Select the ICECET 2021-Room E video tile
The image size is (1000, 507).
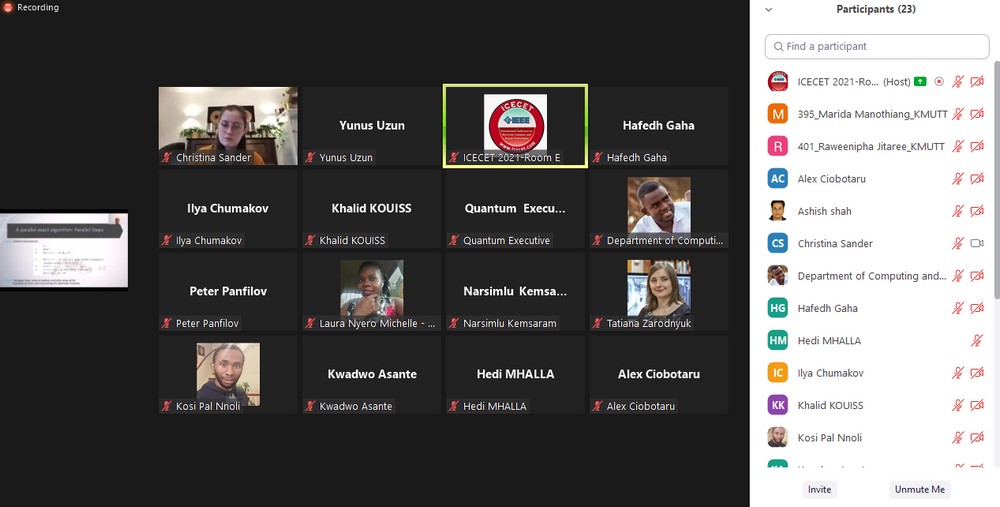515,126
